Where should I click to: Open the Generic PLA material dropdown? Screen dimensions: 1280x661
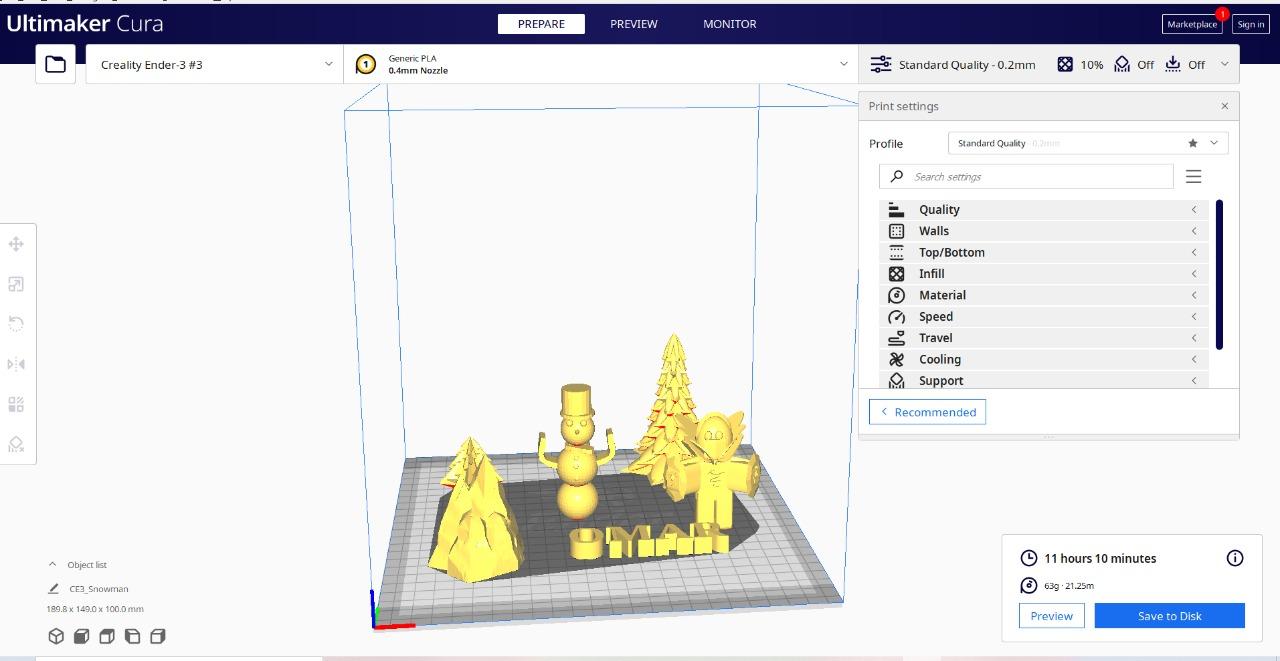click(x=601, y=64)
